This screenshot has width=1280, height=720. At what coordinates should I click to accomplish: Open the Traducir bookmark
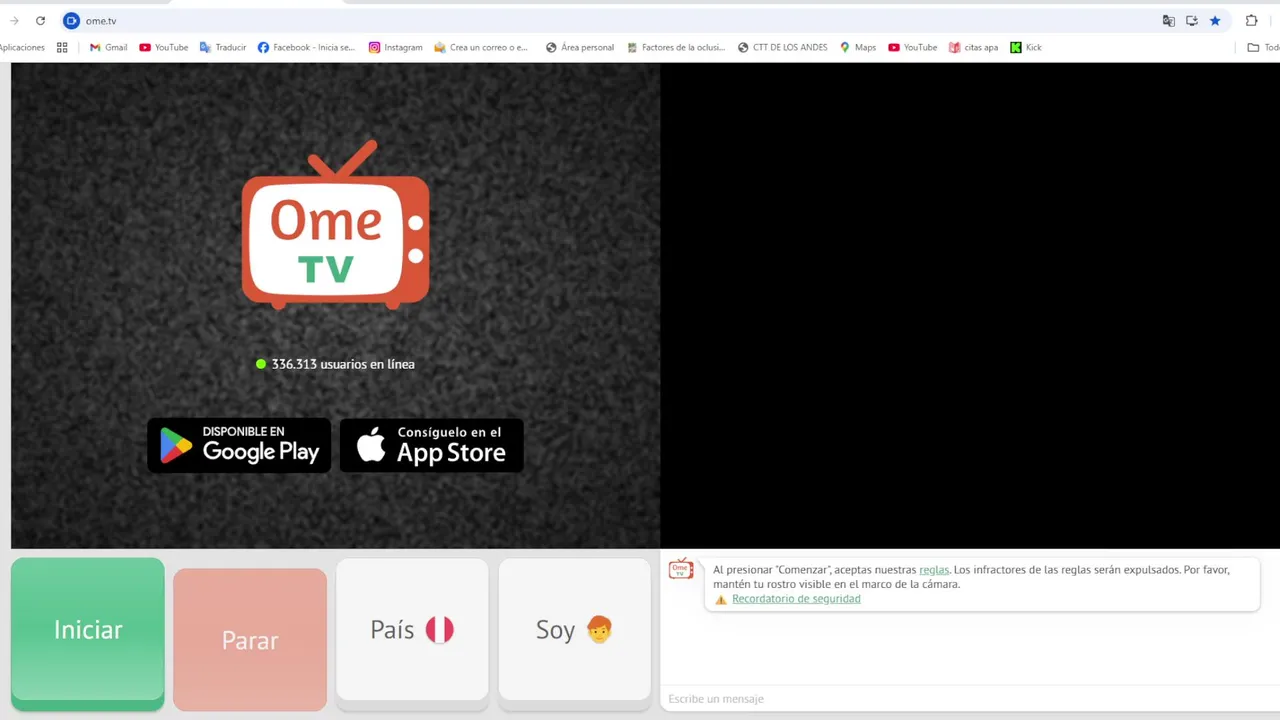223,47
